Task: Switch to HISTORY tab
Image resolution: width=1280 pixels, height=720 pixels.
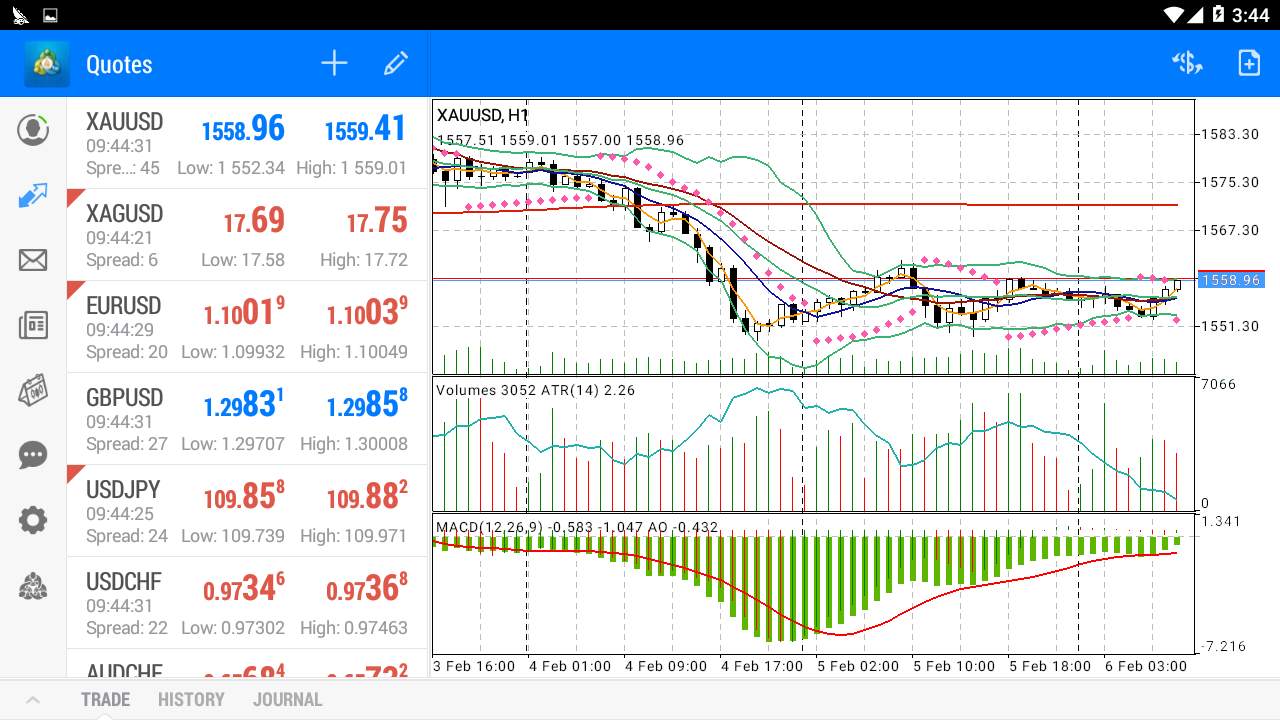Action: coord(191,700)
